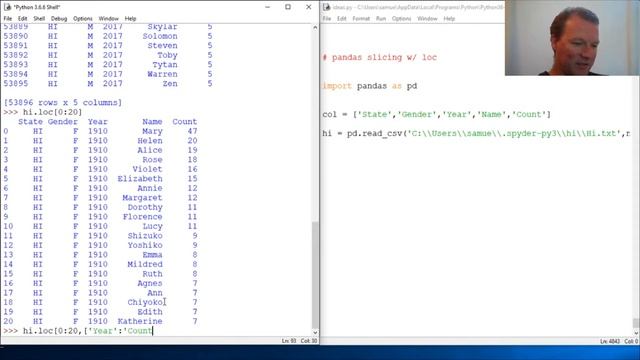Click name 'Warren' in row 53894

(x=162, y=74)
